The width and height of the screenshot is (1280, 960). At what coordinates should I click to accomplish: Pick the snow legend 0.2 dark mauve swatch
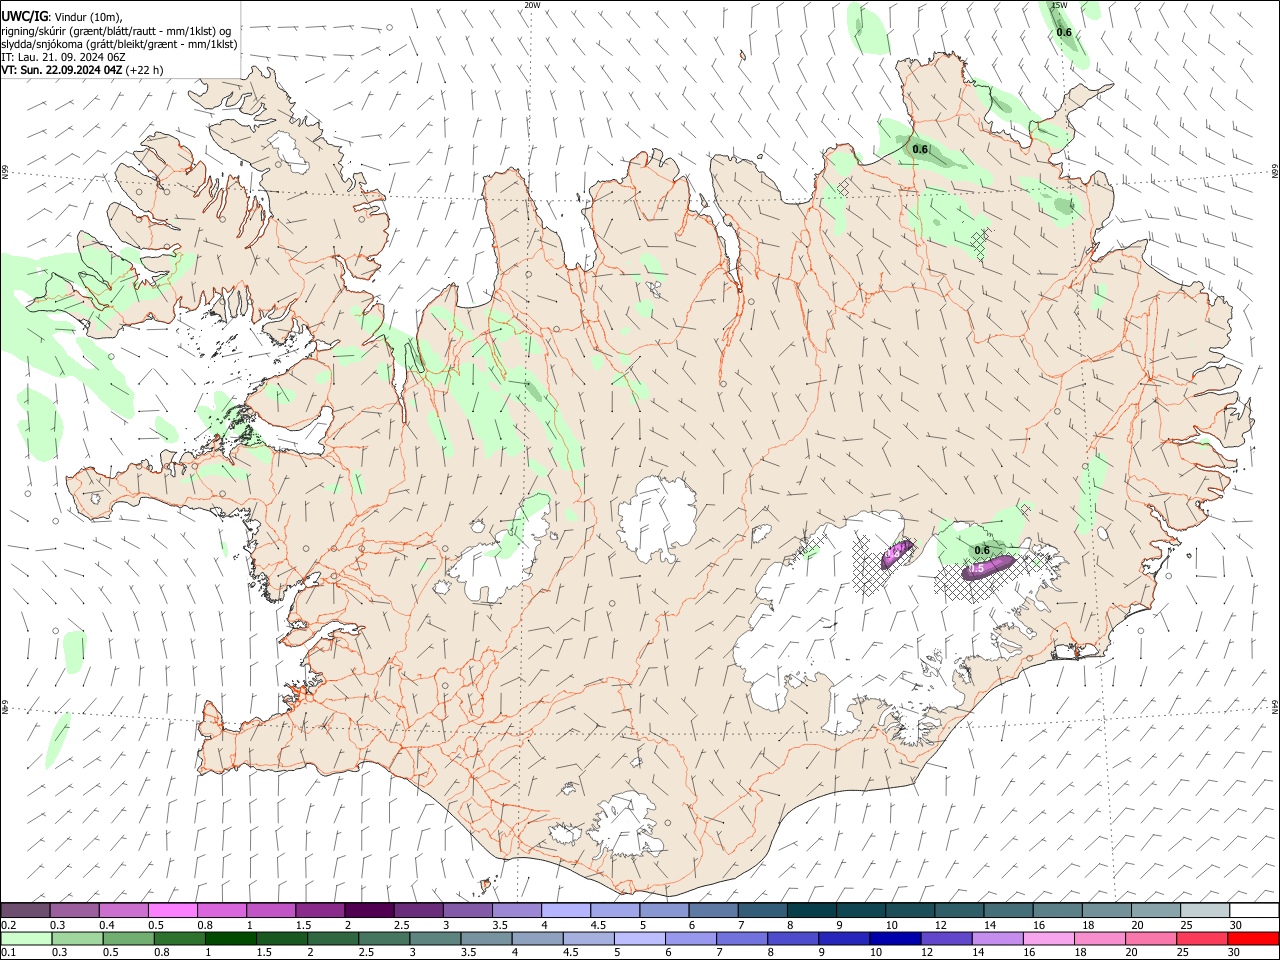[x=25, y=910]
